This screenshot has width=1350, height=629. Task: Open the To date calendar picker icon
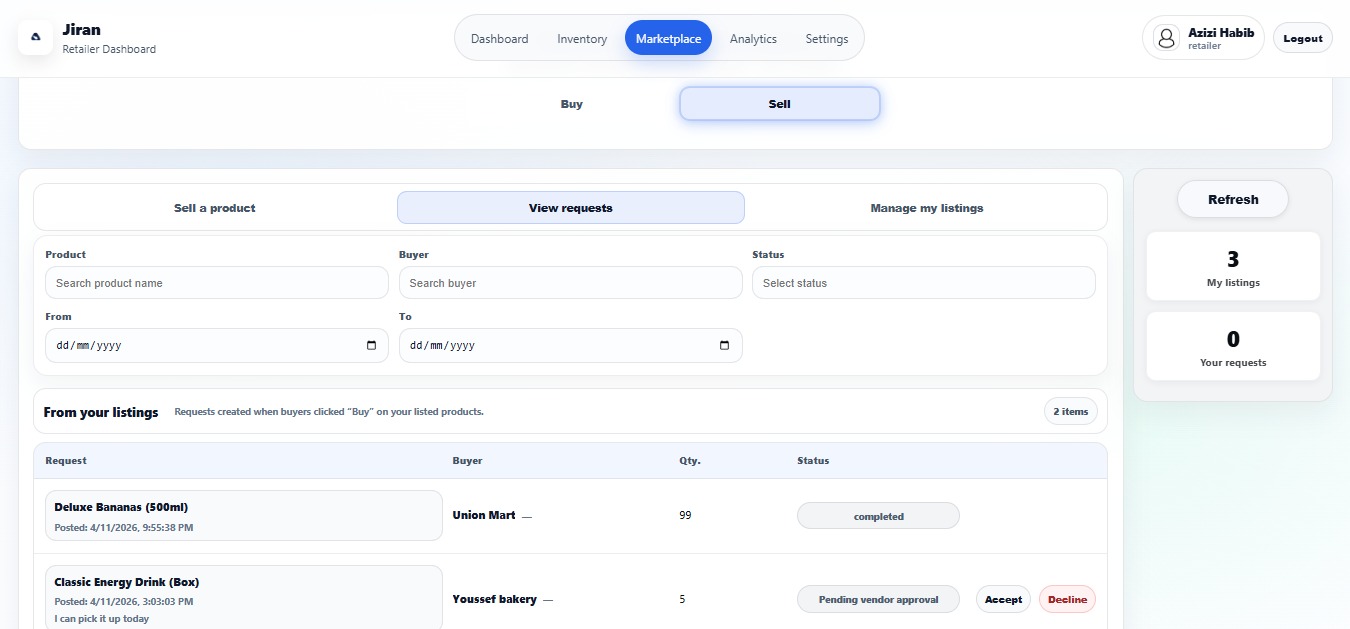(725, 345)
